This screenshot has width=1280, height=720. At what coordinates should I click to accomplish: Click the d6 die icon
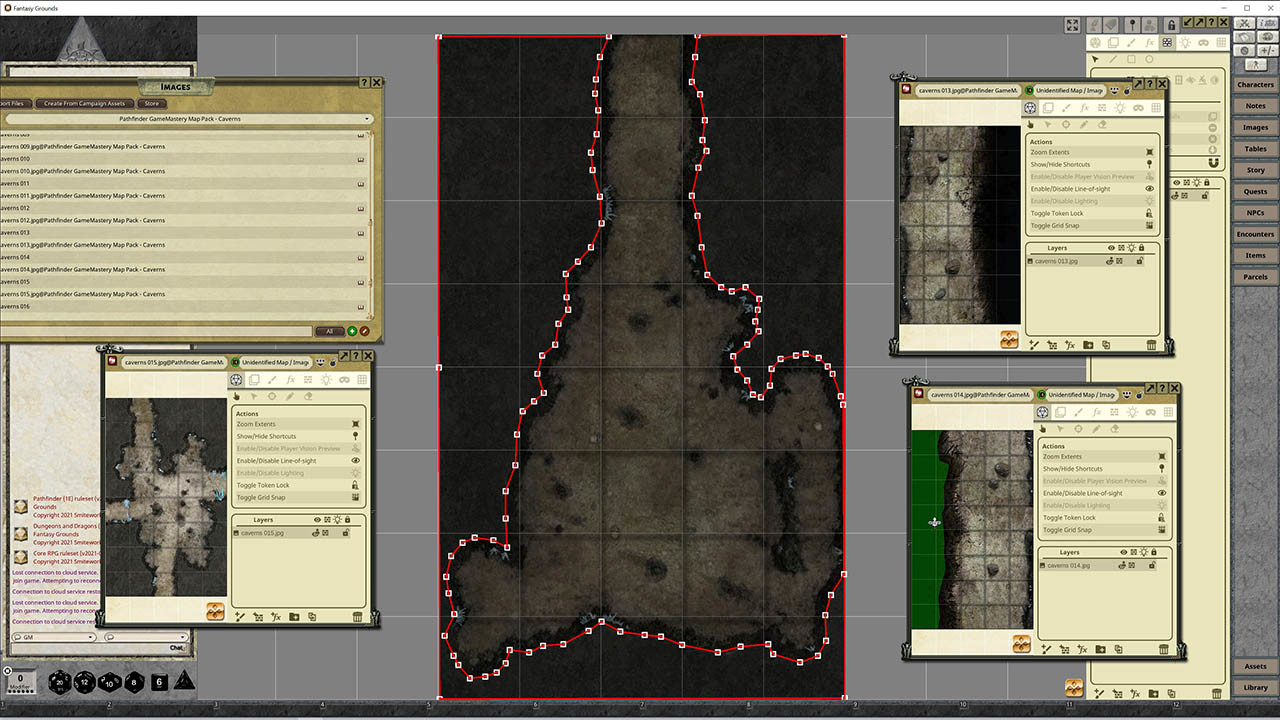tap(159, 683)
